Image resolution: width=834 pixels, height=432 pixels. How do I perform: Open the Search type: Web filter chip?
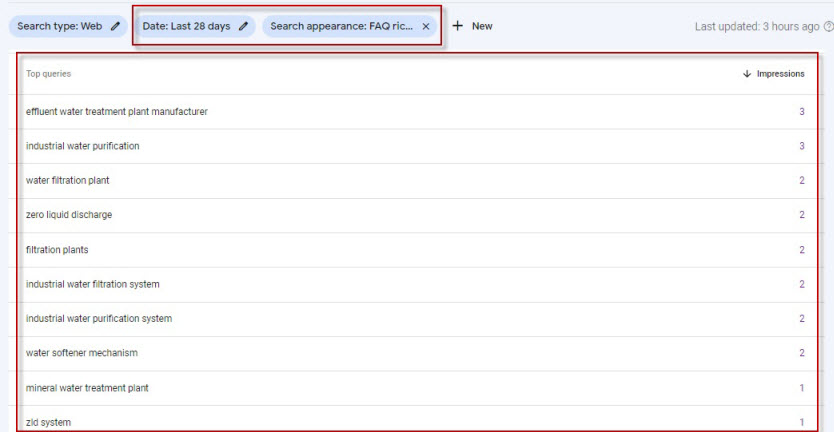point(68,27)
